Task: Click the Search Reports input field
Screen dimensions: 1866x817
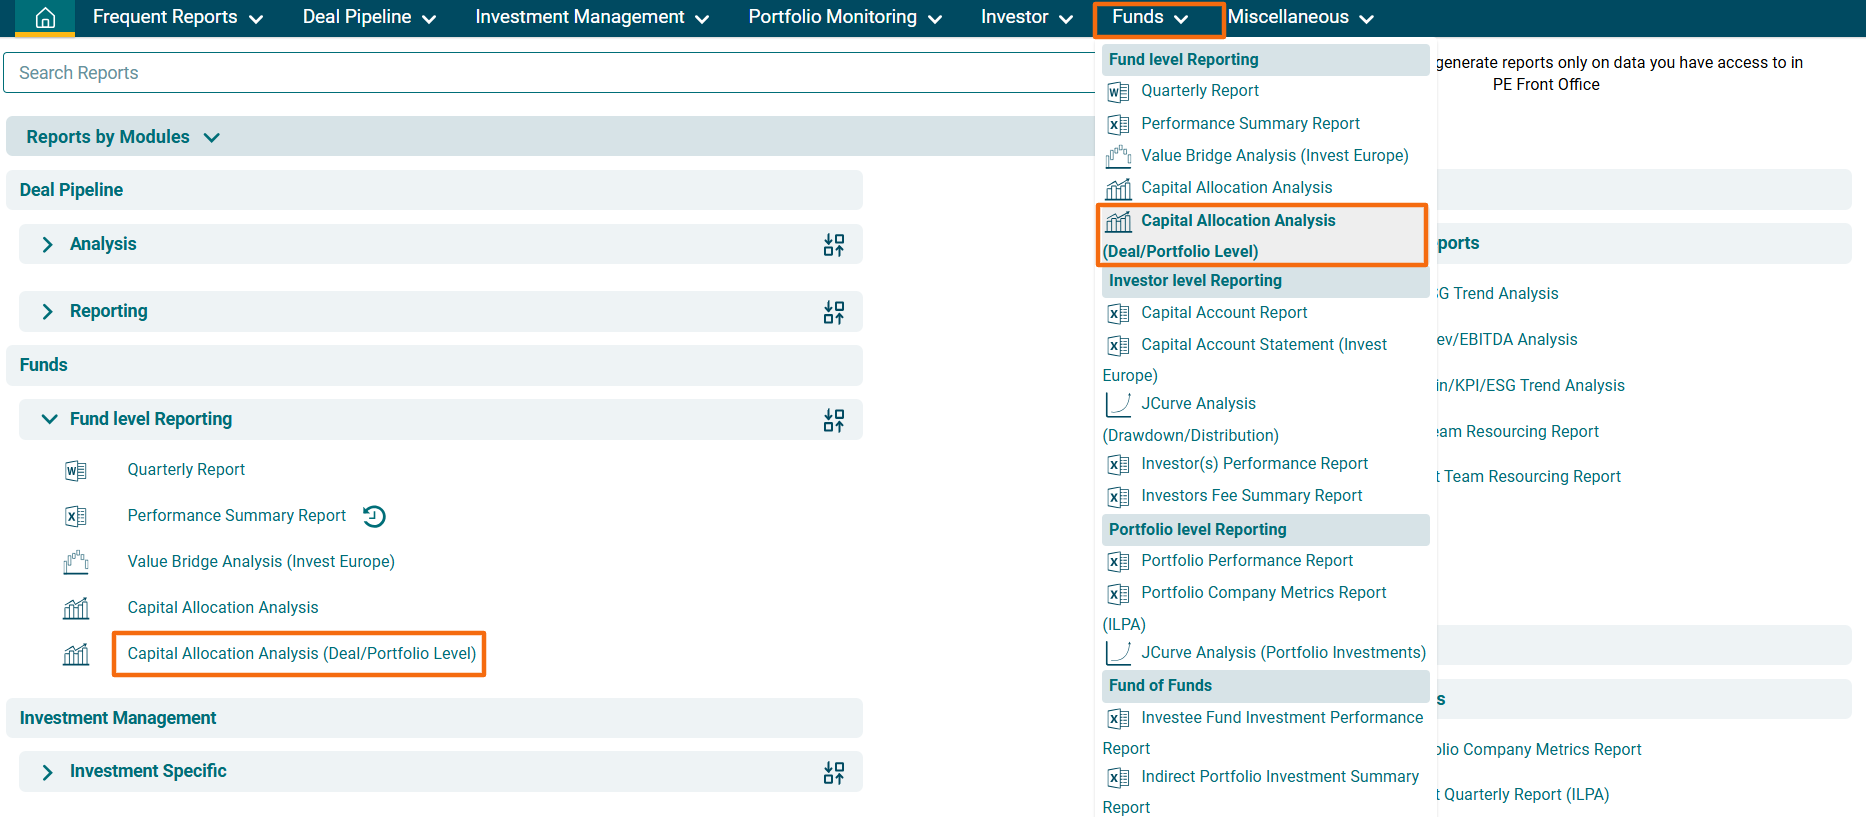Action: (x=550, y=73)
